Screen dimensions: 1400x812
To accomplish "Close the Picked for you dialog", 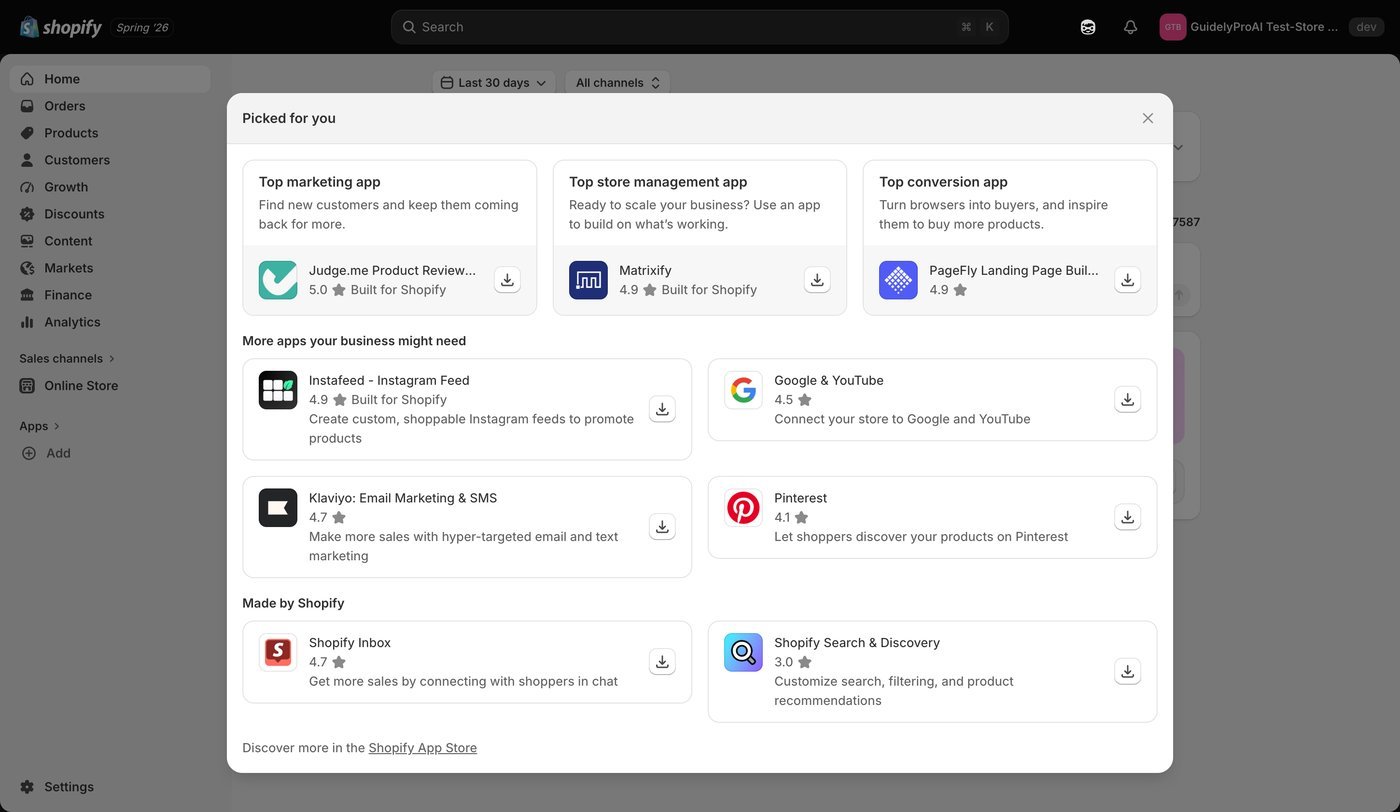I will click(x=1148, y=118).
